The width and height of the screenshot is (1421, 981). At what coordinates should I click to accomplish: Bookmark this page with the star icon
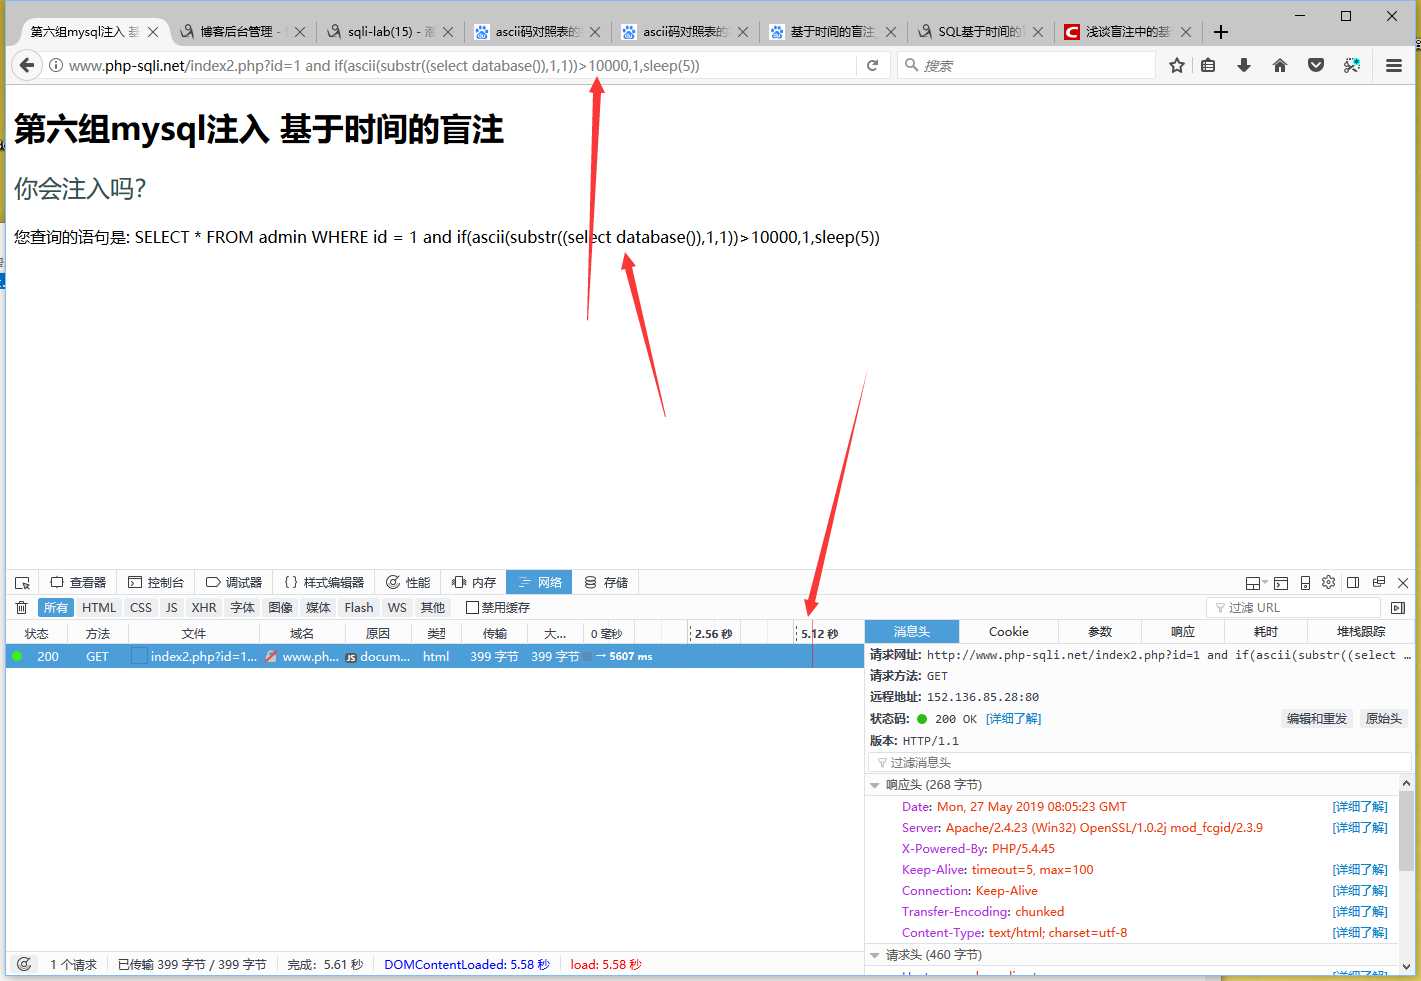1177,65
